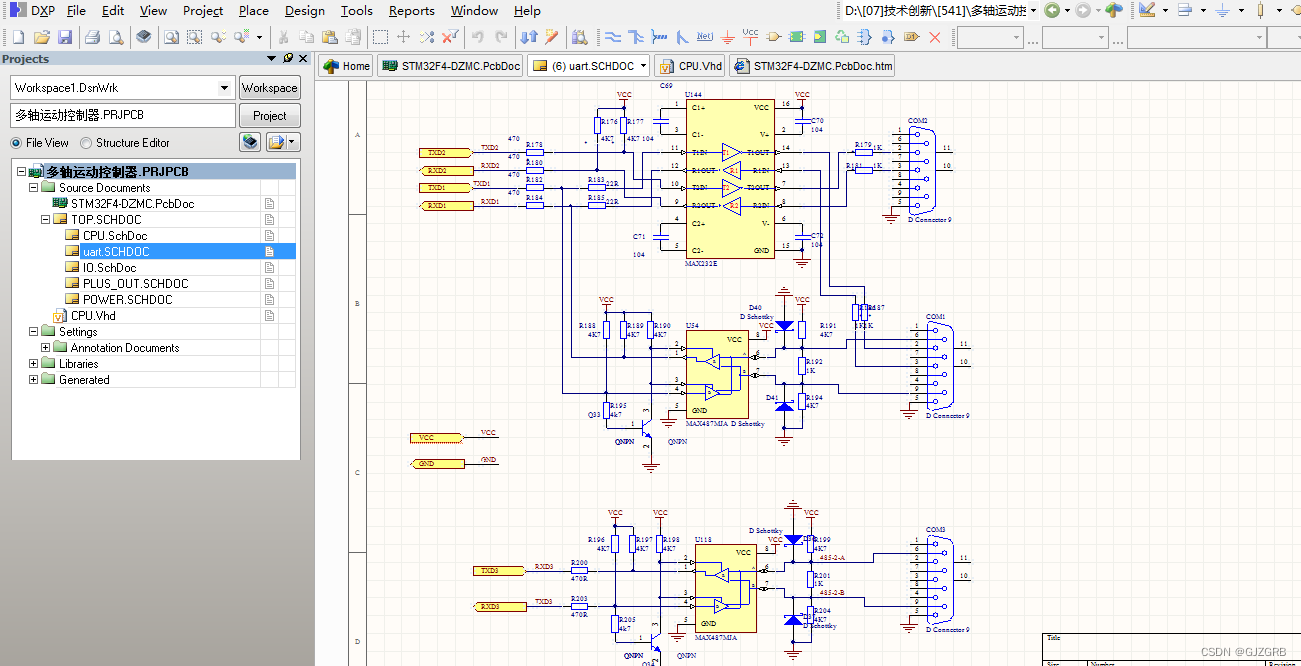Image resolution: width=1301 pixels, height=666 pixels.
Task: Click the Workspace button
Action: [270, 88]
